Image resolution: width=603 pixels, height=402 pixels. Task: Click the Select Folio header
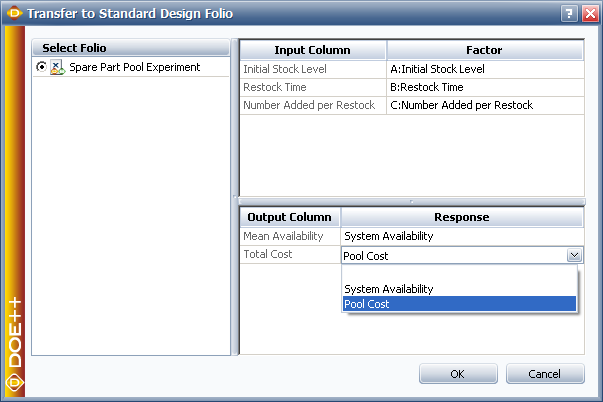click(131, 48)
